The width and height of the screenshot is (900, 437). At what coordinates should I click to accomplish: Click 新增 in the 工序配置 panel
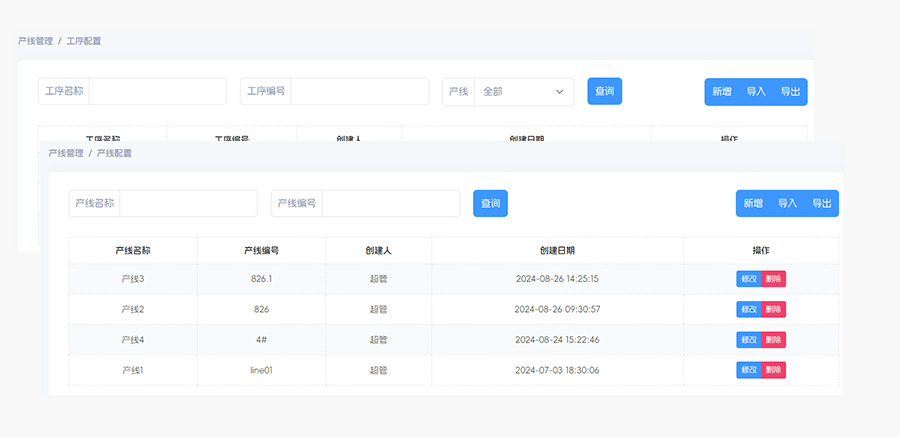click(722, 91)
